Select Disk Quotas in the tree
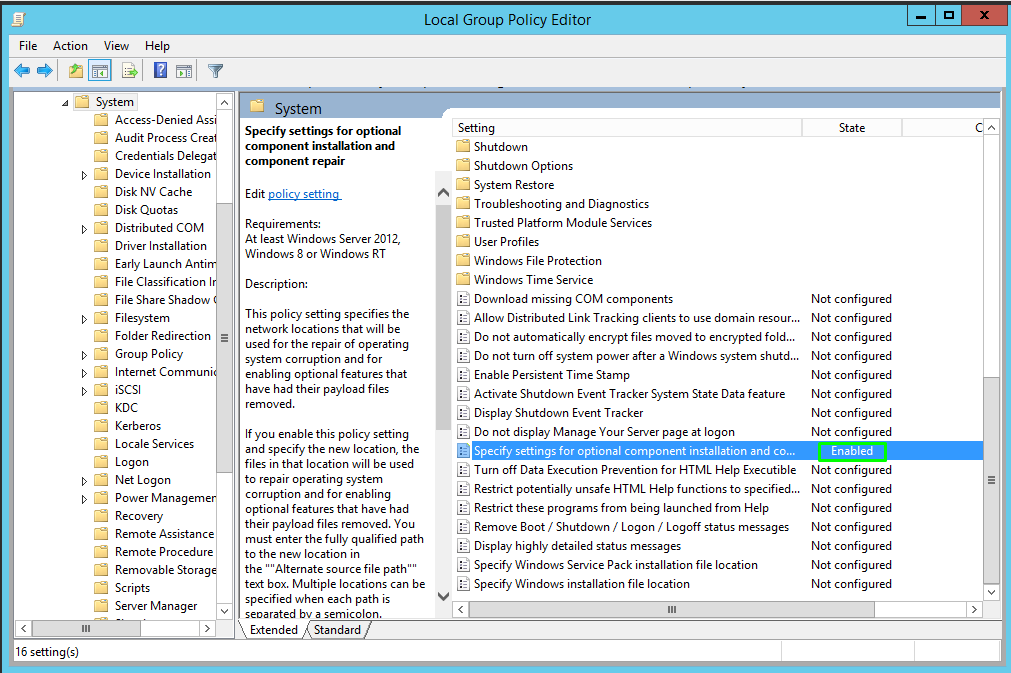 click(146, 210)
